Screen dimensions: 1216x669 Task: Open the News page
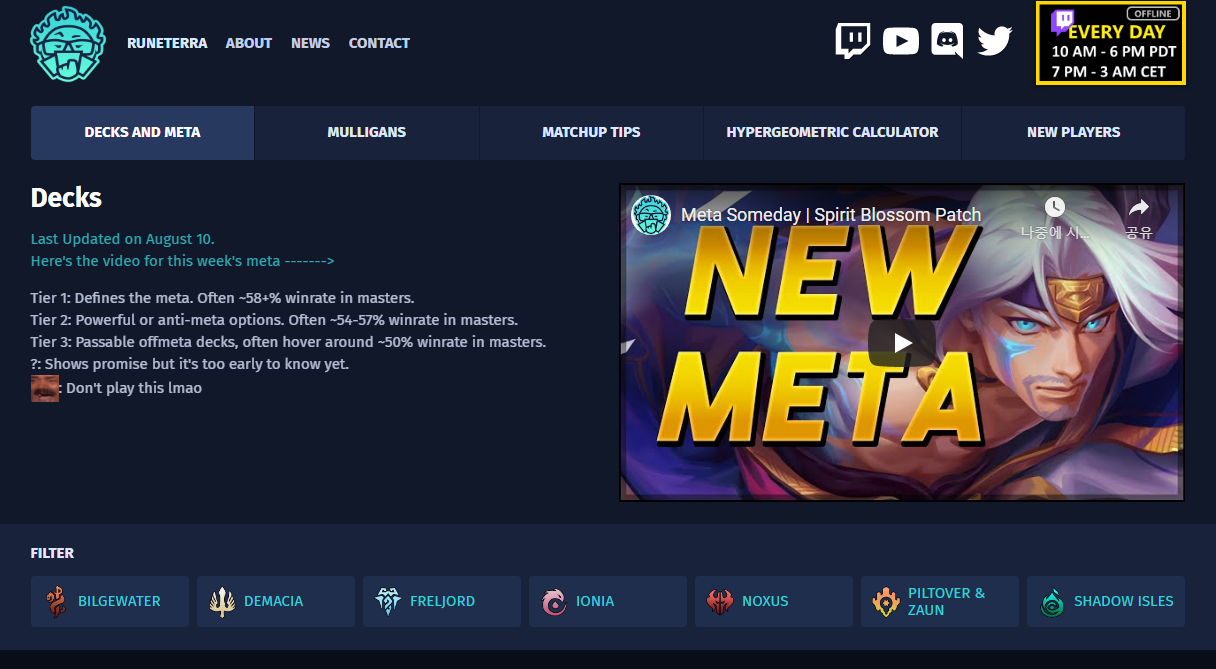pos(310,43)
